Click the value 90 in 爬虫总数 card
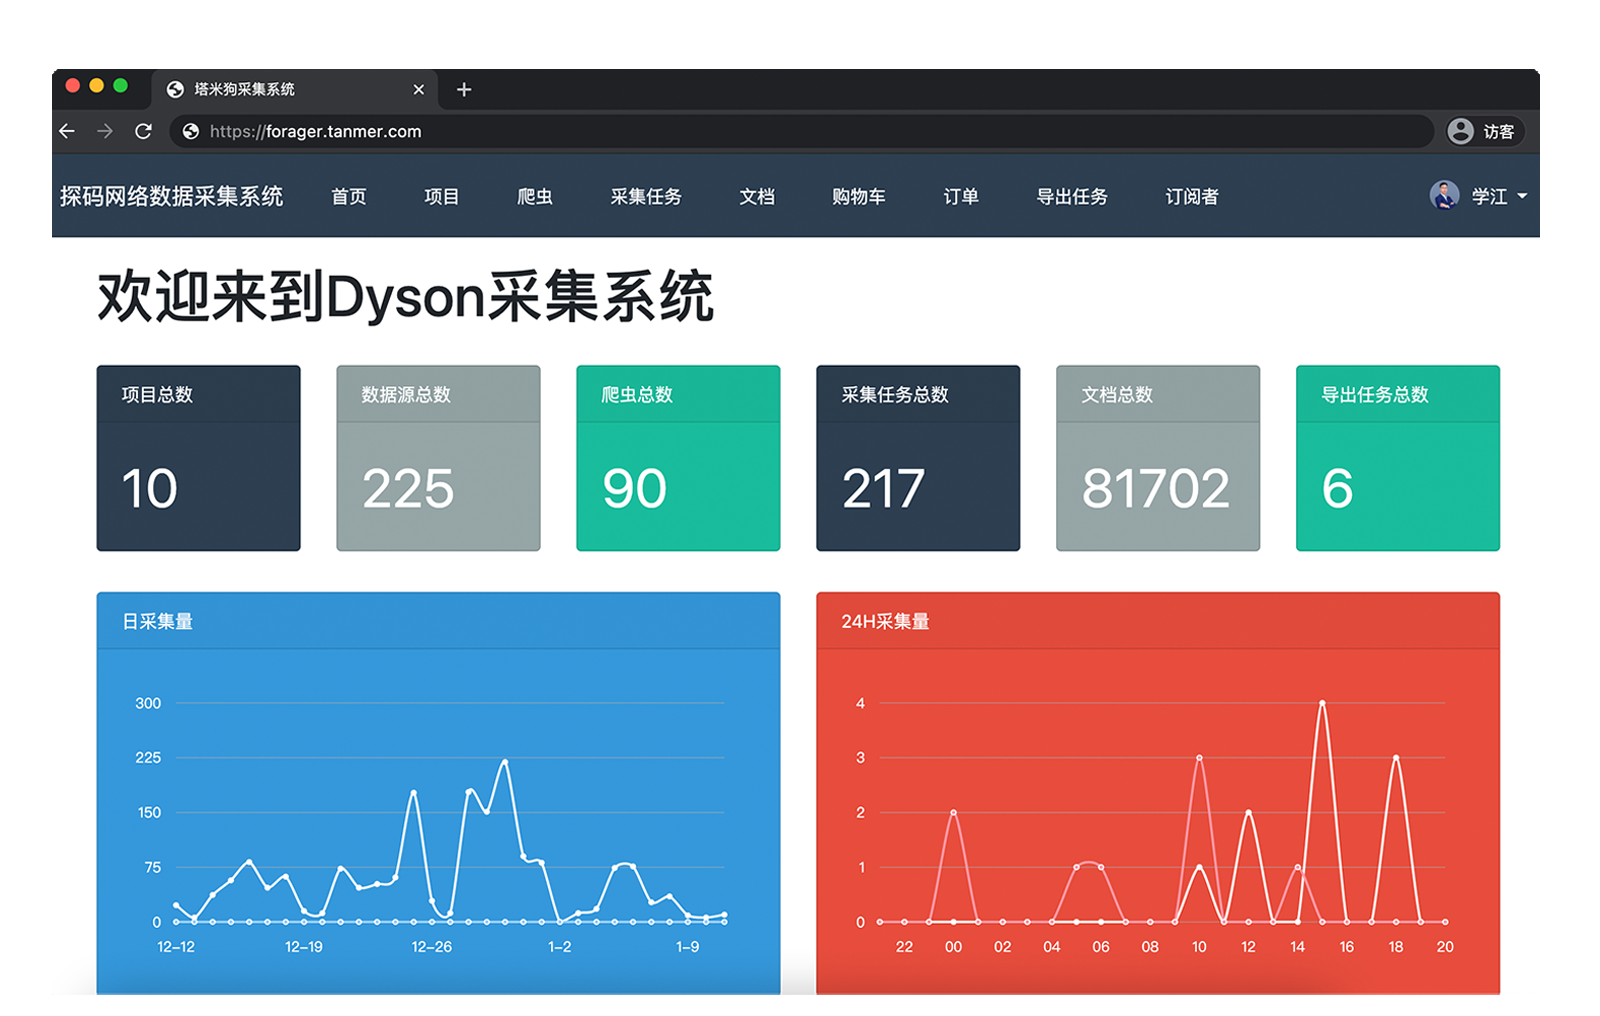Viewport: 1600px width, 1016px height. pyautogui.click(x=634, y=488)
